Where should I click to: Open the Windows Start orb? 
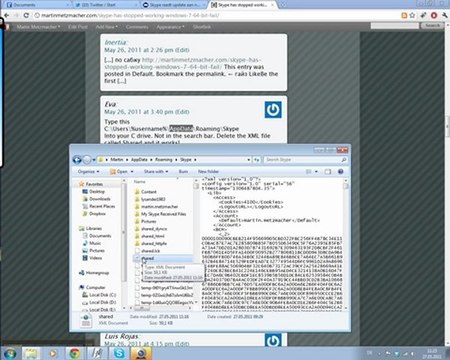coord(9,353)
